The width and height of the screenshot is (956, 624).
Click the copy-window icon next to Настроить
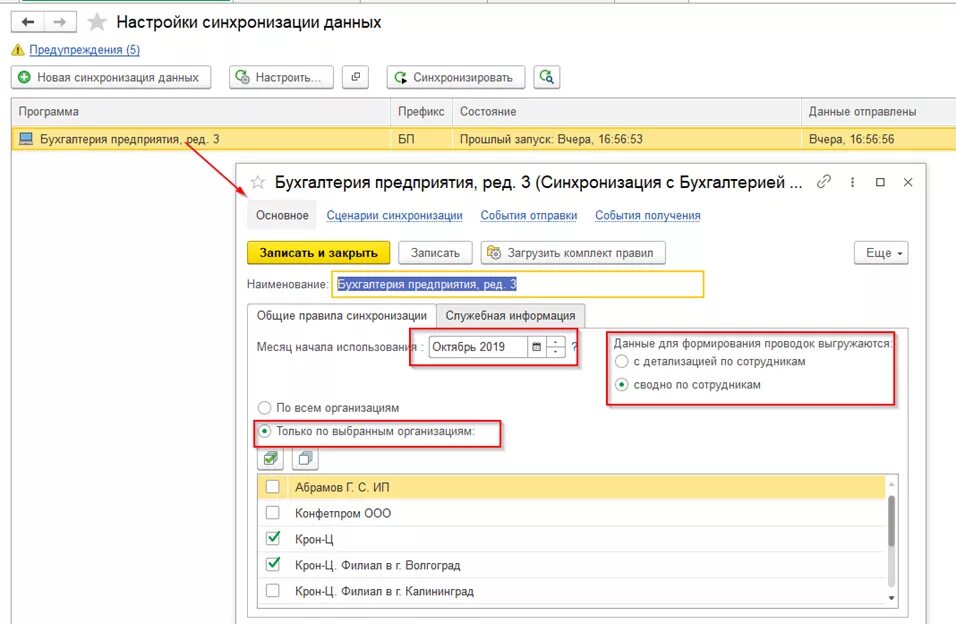click(x=355, y=77)
